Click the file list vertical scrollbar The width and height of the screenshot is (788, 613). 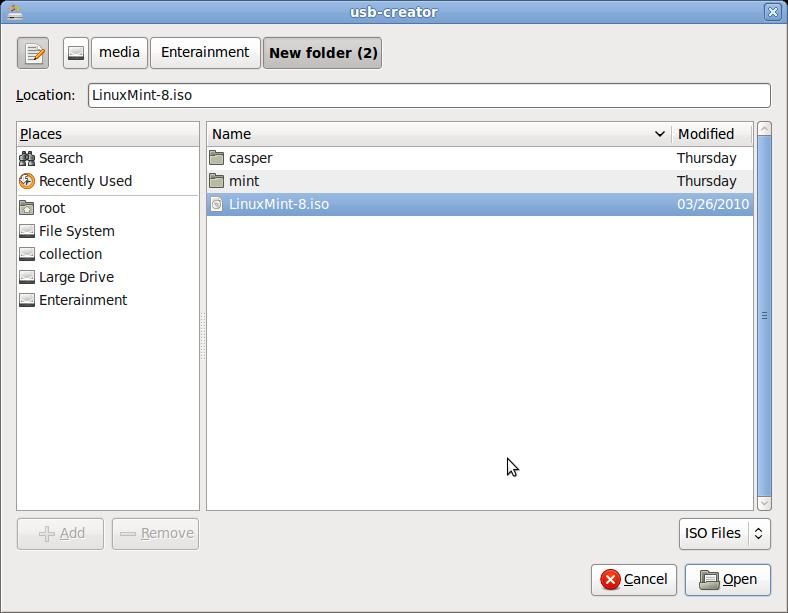(764, 316)
